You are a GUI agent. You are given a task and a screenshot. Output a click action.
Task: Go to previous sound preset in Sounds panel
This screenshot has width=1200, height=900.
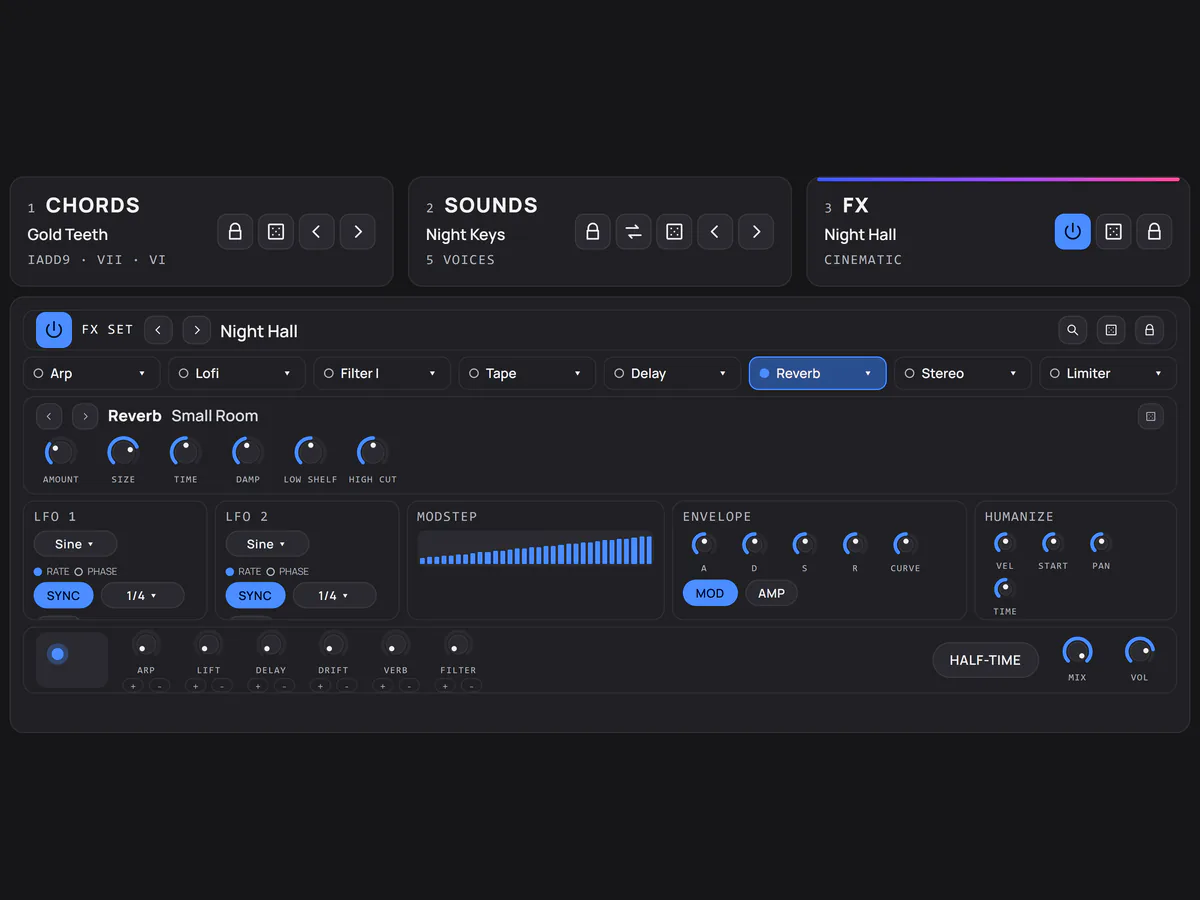pos(715,232)
